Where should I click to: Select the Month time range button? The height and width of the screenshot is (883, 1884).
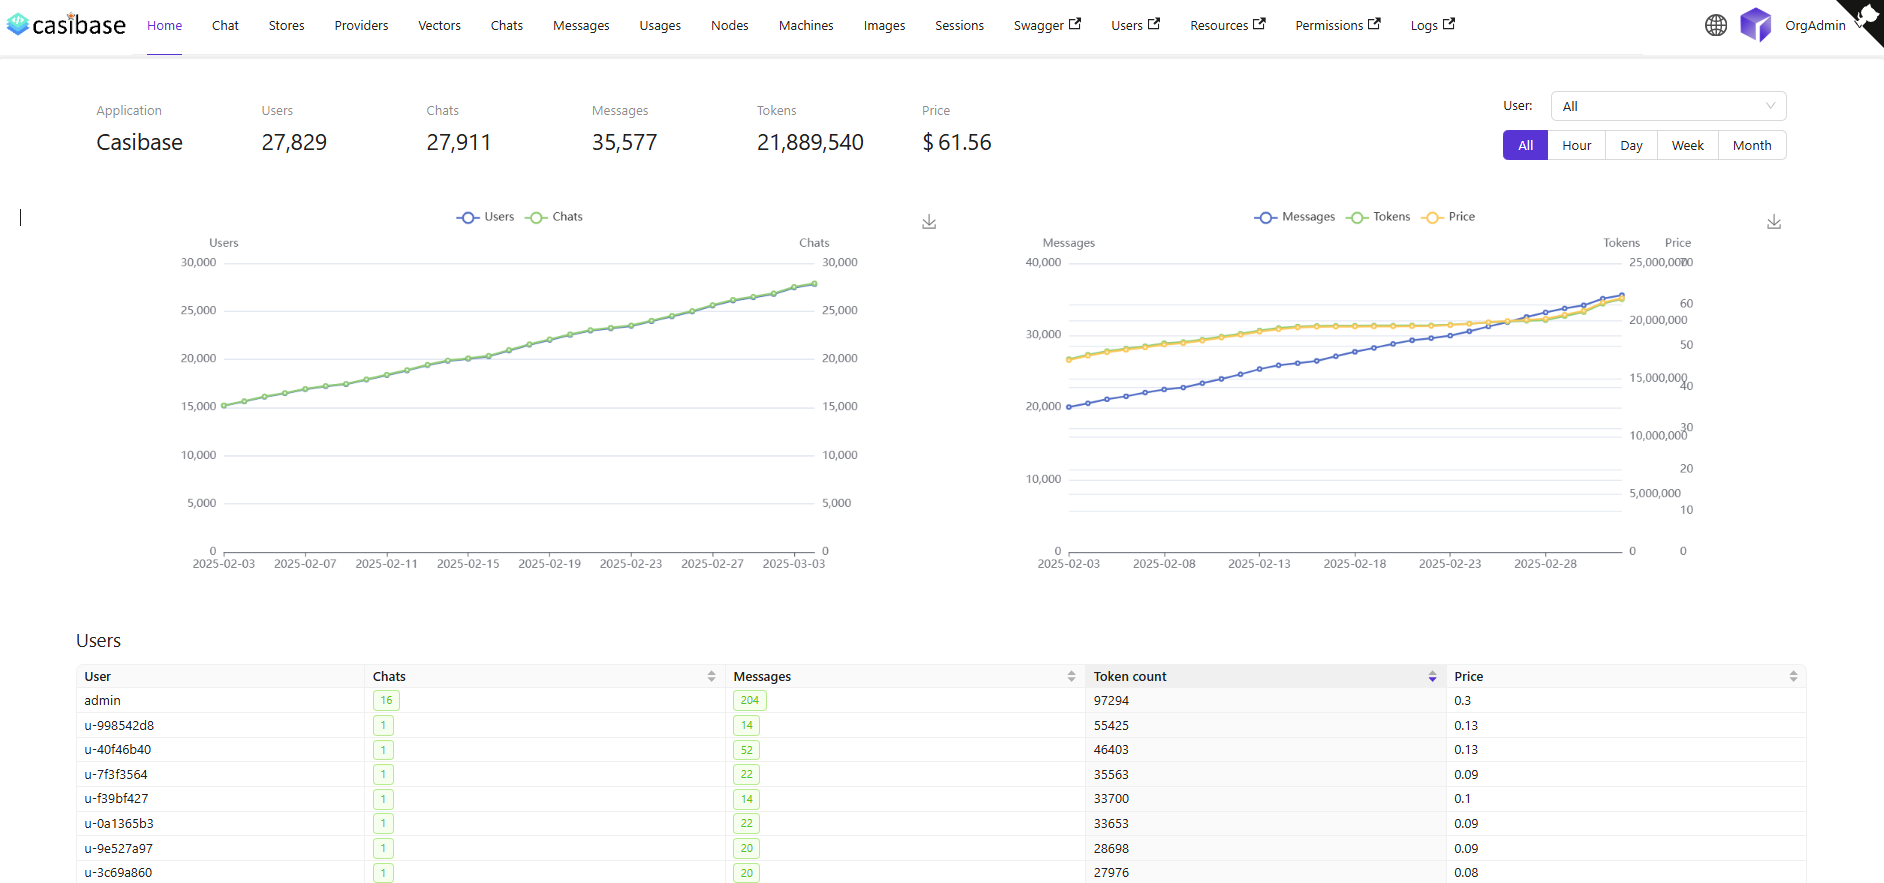click(x=1751, y=145)
